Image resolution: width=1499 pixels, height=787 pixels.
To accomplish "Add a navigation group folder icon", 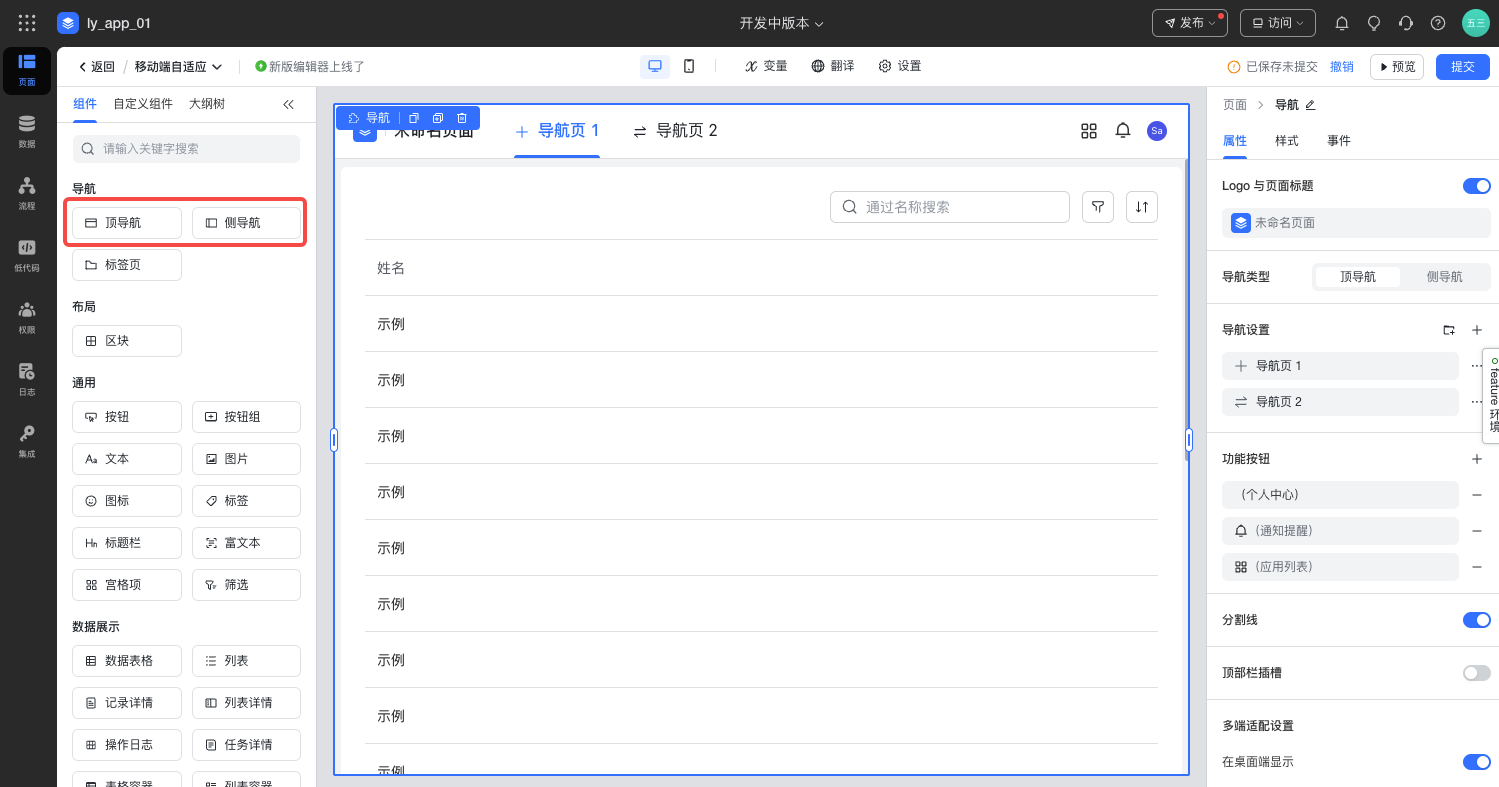I will pos(1449,330).
